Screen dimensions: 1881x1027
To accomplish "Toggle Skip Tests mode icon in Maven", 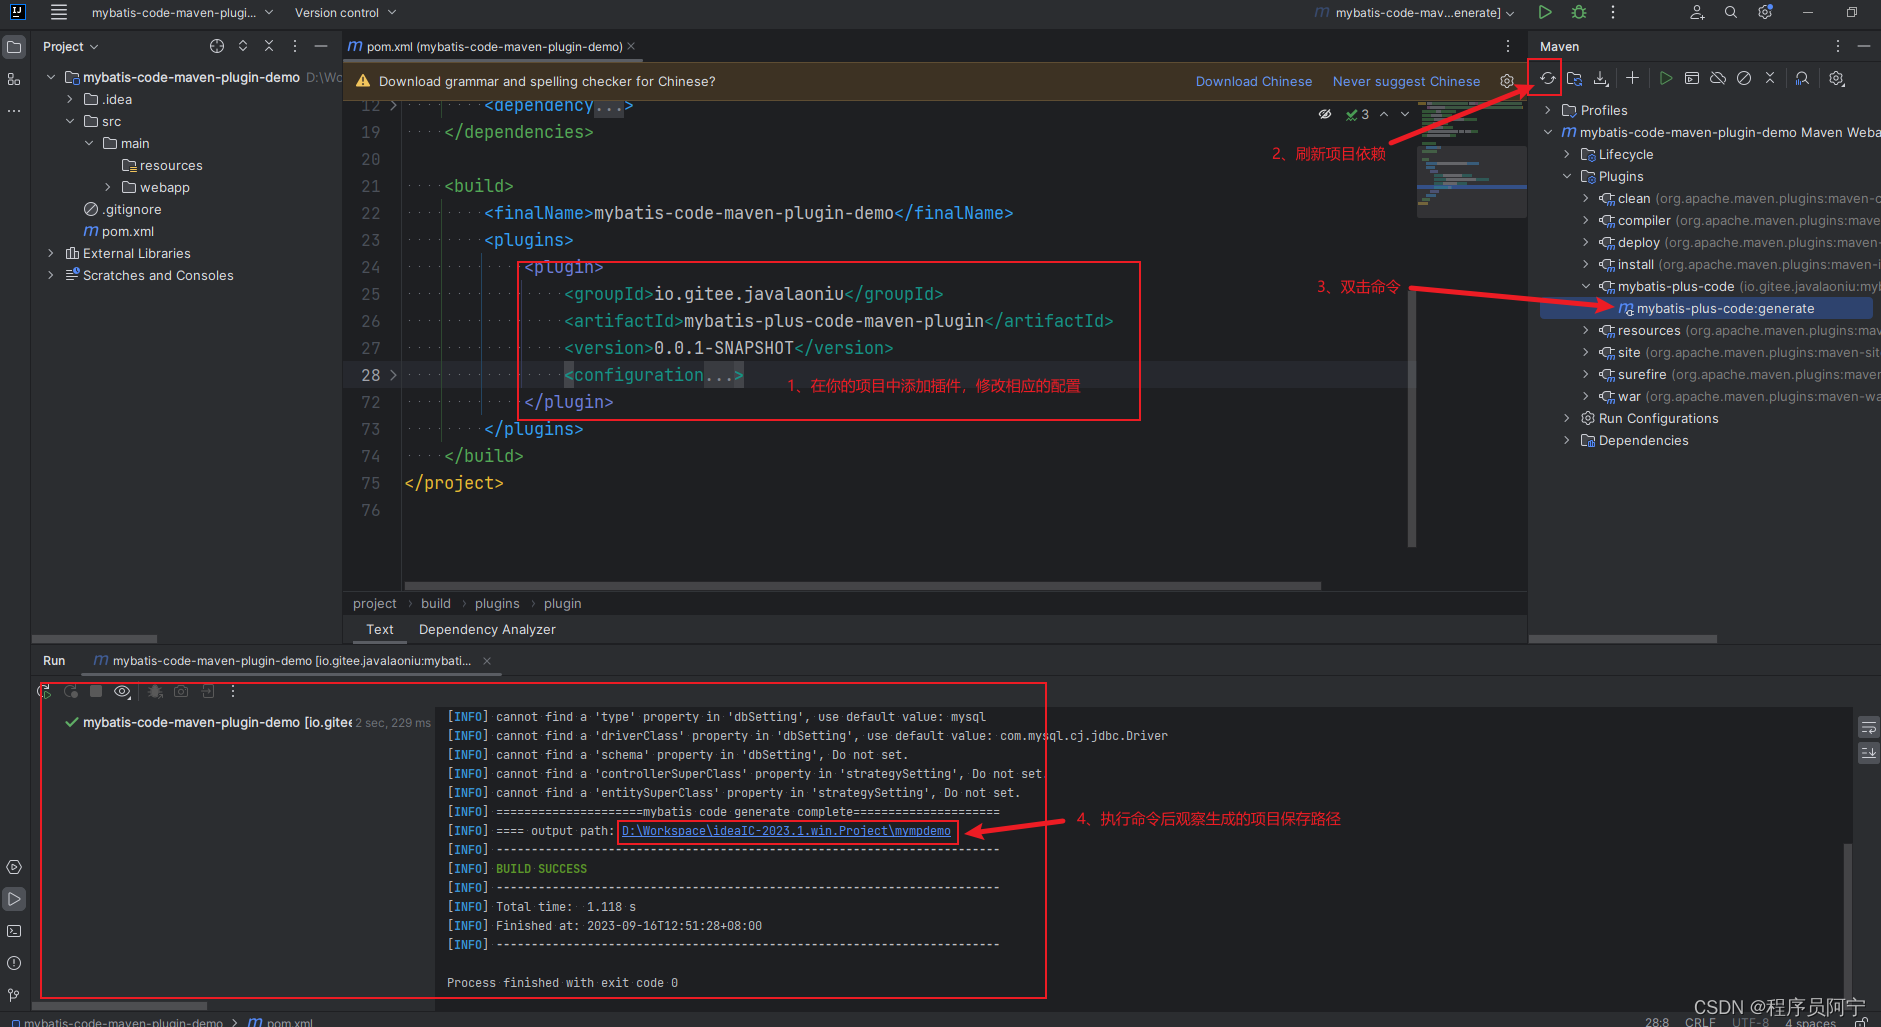I will click(1744, 78).
